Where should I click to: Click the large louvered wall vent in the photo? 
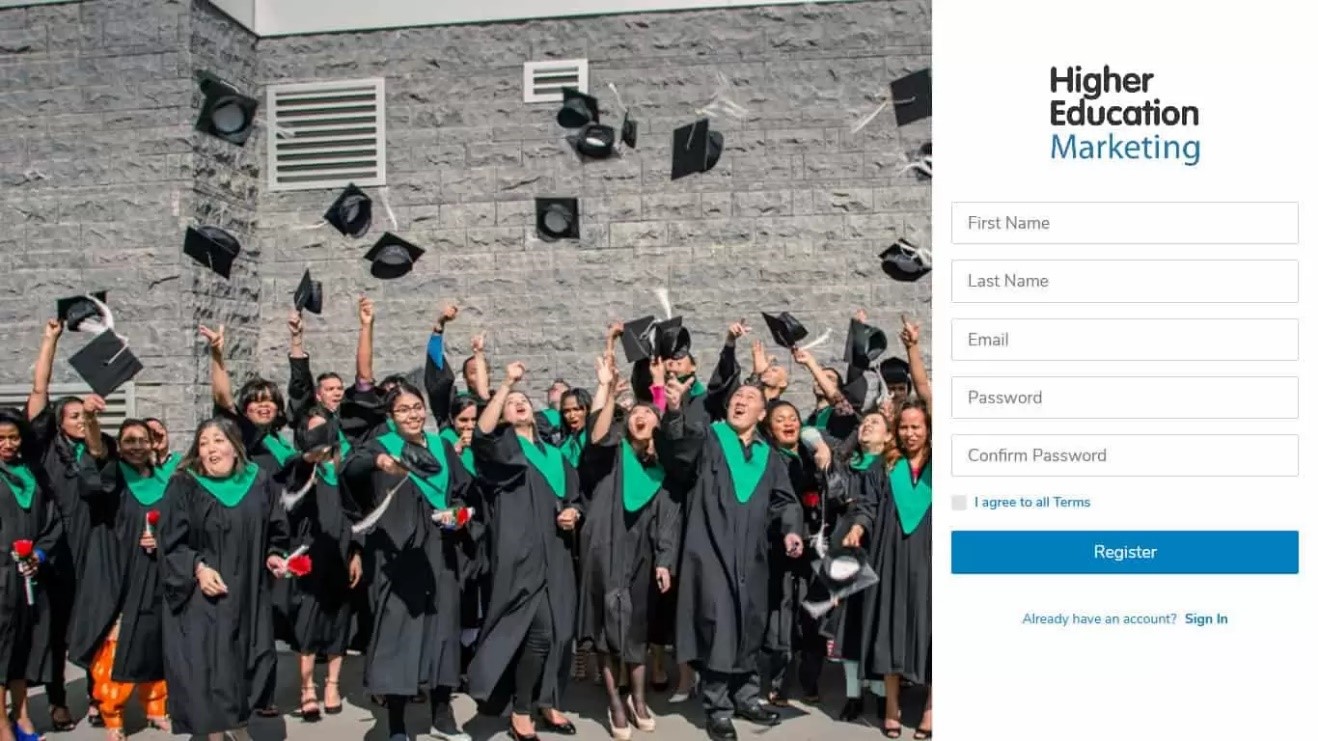(326, 134)
